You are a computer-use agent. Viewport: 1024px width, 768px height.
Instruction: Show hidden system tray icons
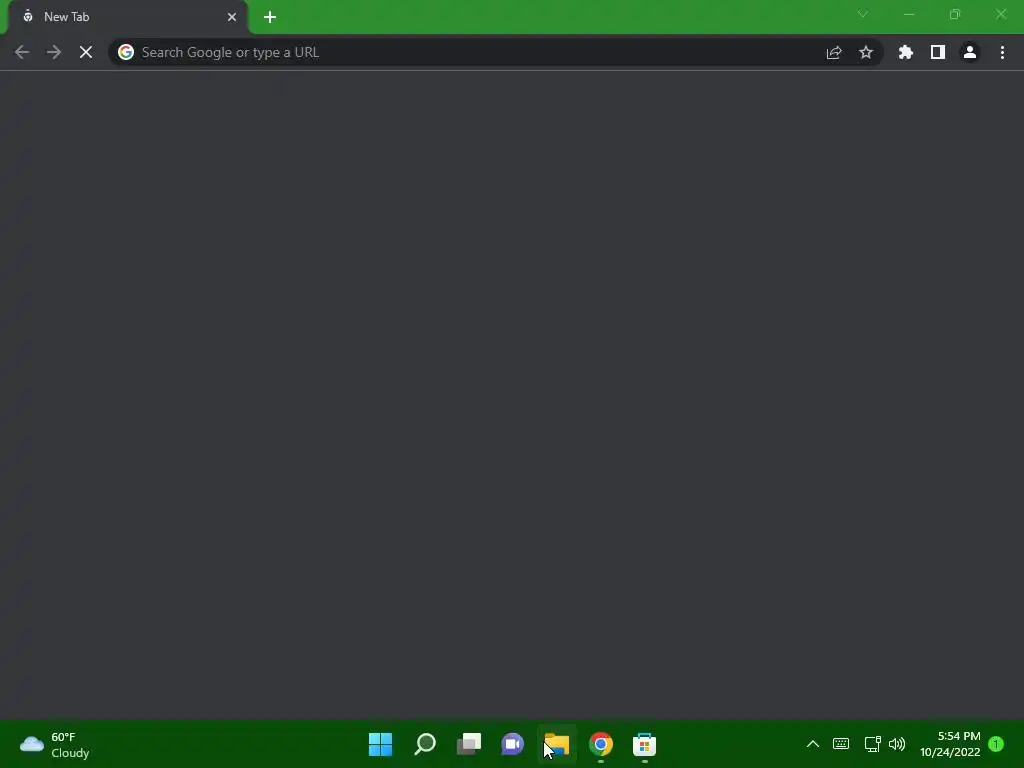(813, 744)
